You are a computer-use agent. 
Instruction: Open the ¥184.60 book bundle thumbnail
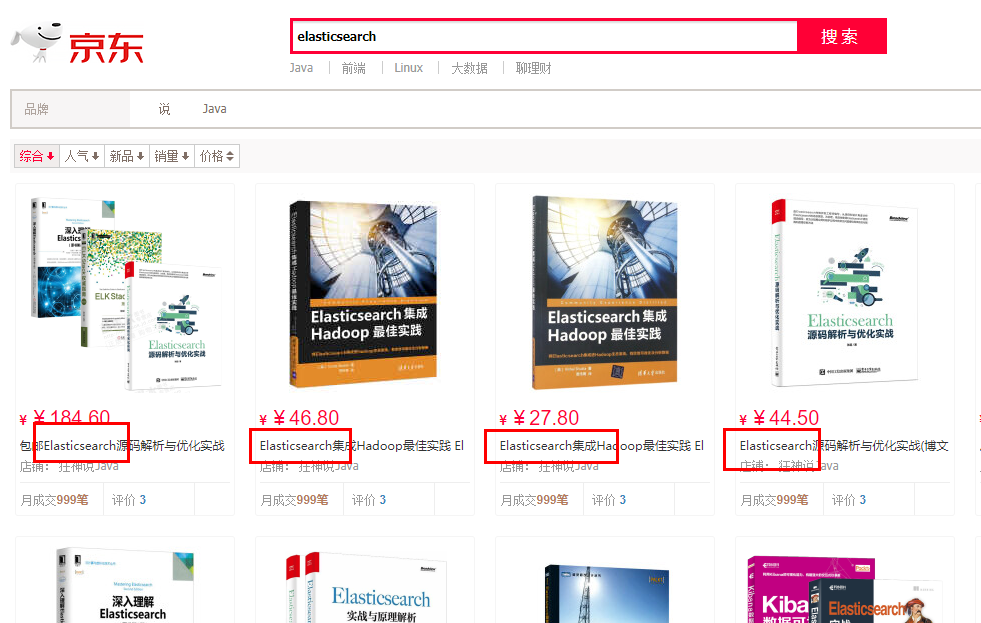(x=126, y=294)
